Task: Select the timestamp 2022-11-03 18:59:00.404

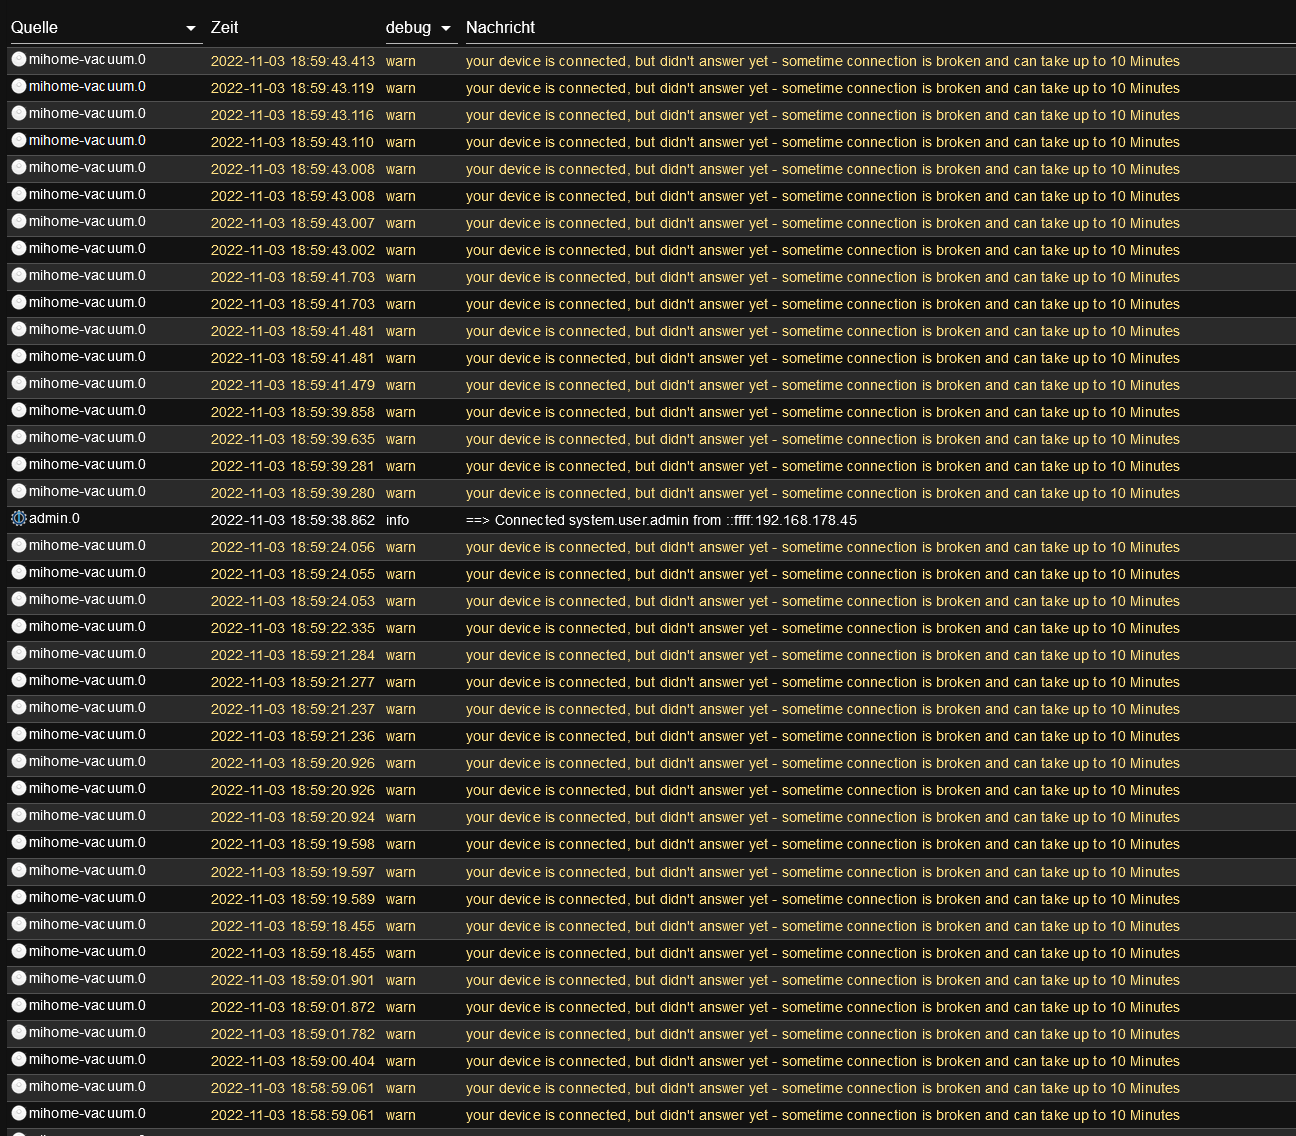Action: 293,1061
